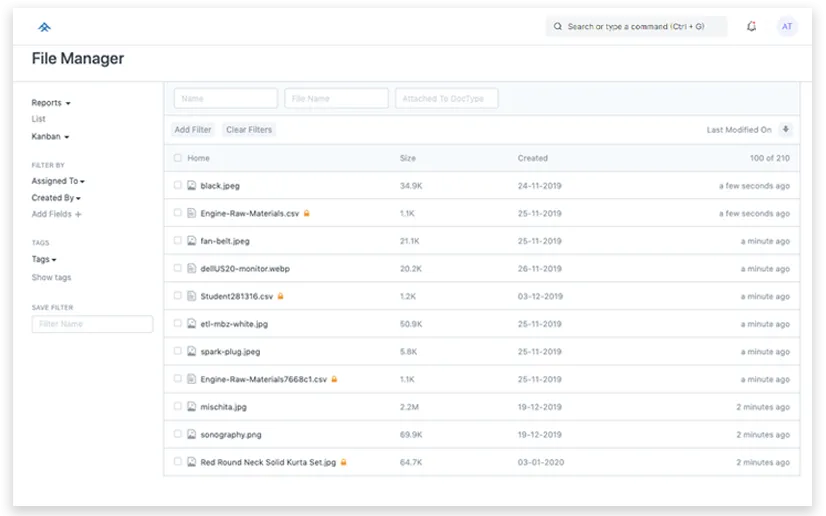826x516 pixels.
Task: Open the Assigned To filter dropdown
Action: tap(57, 182)
